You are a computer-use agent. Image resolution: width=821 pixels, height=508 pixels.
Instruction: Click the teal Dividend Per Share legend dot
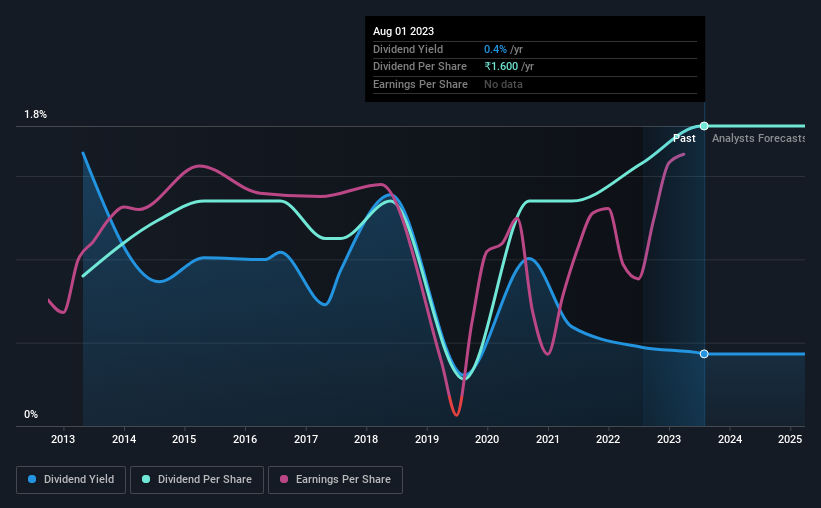[146, 479]
